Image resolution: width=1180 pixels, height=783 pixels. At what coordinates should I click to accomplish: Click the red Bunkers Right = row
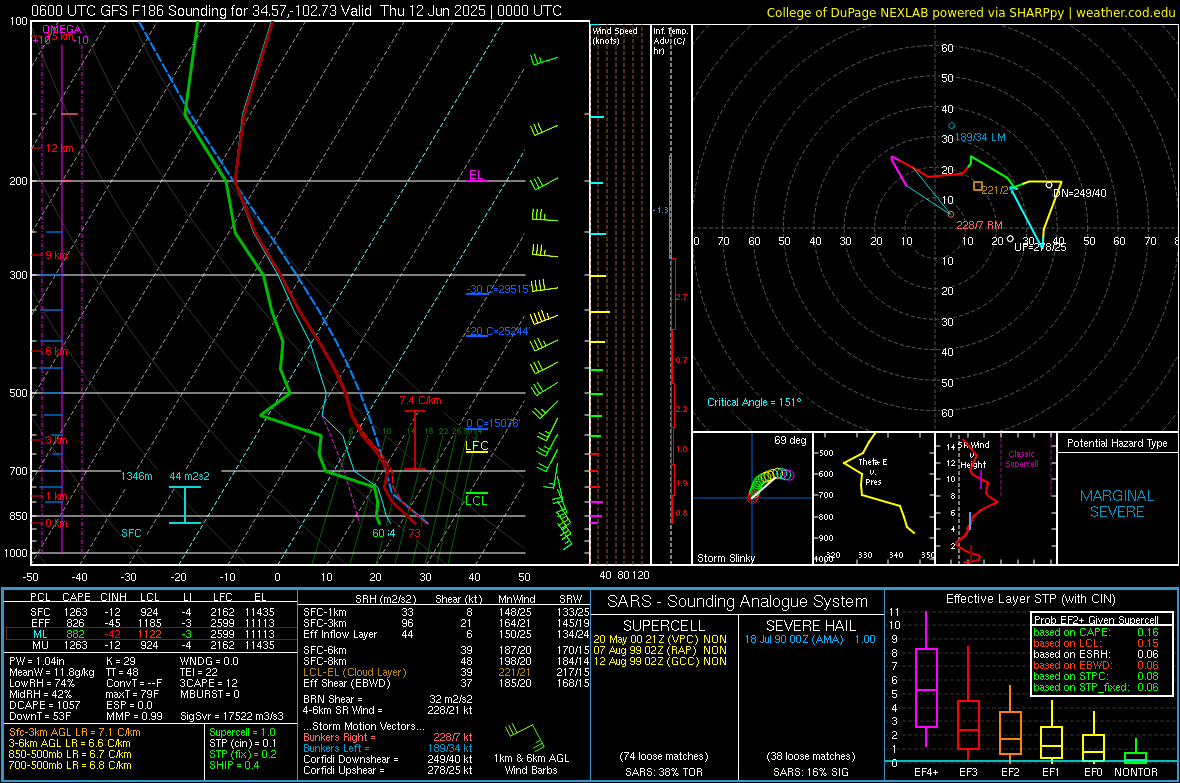tap(388, 738)
